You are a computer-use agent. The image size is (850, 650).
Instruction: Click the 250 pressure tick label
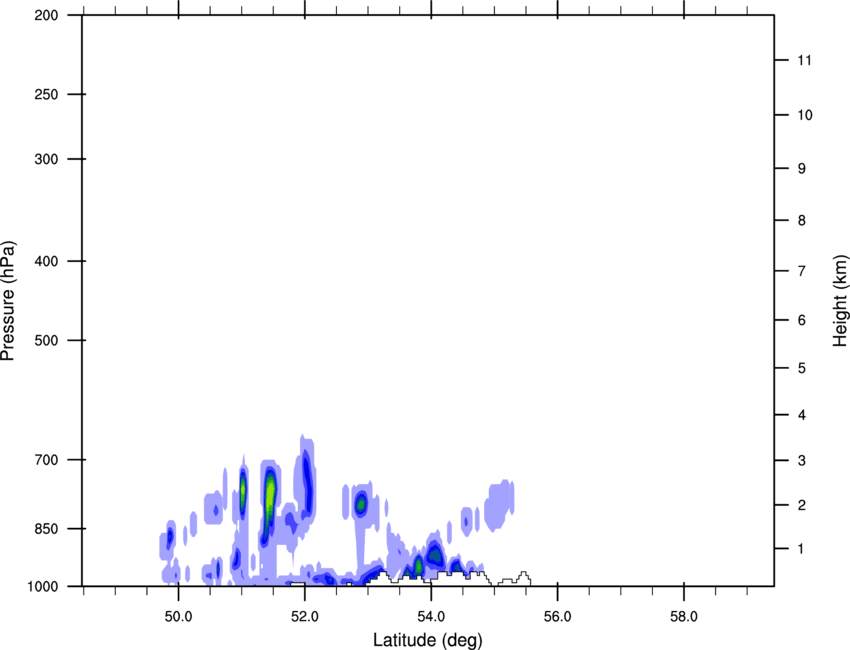[x=46, y=94]
